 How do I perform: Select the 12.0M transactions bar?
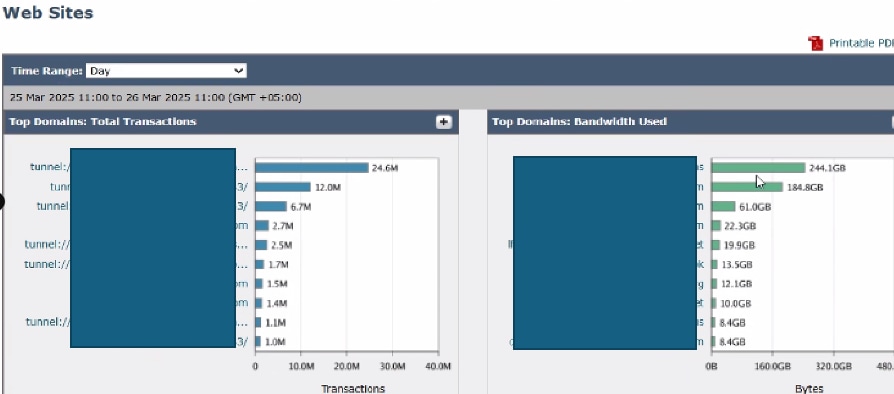coord(283,187)
